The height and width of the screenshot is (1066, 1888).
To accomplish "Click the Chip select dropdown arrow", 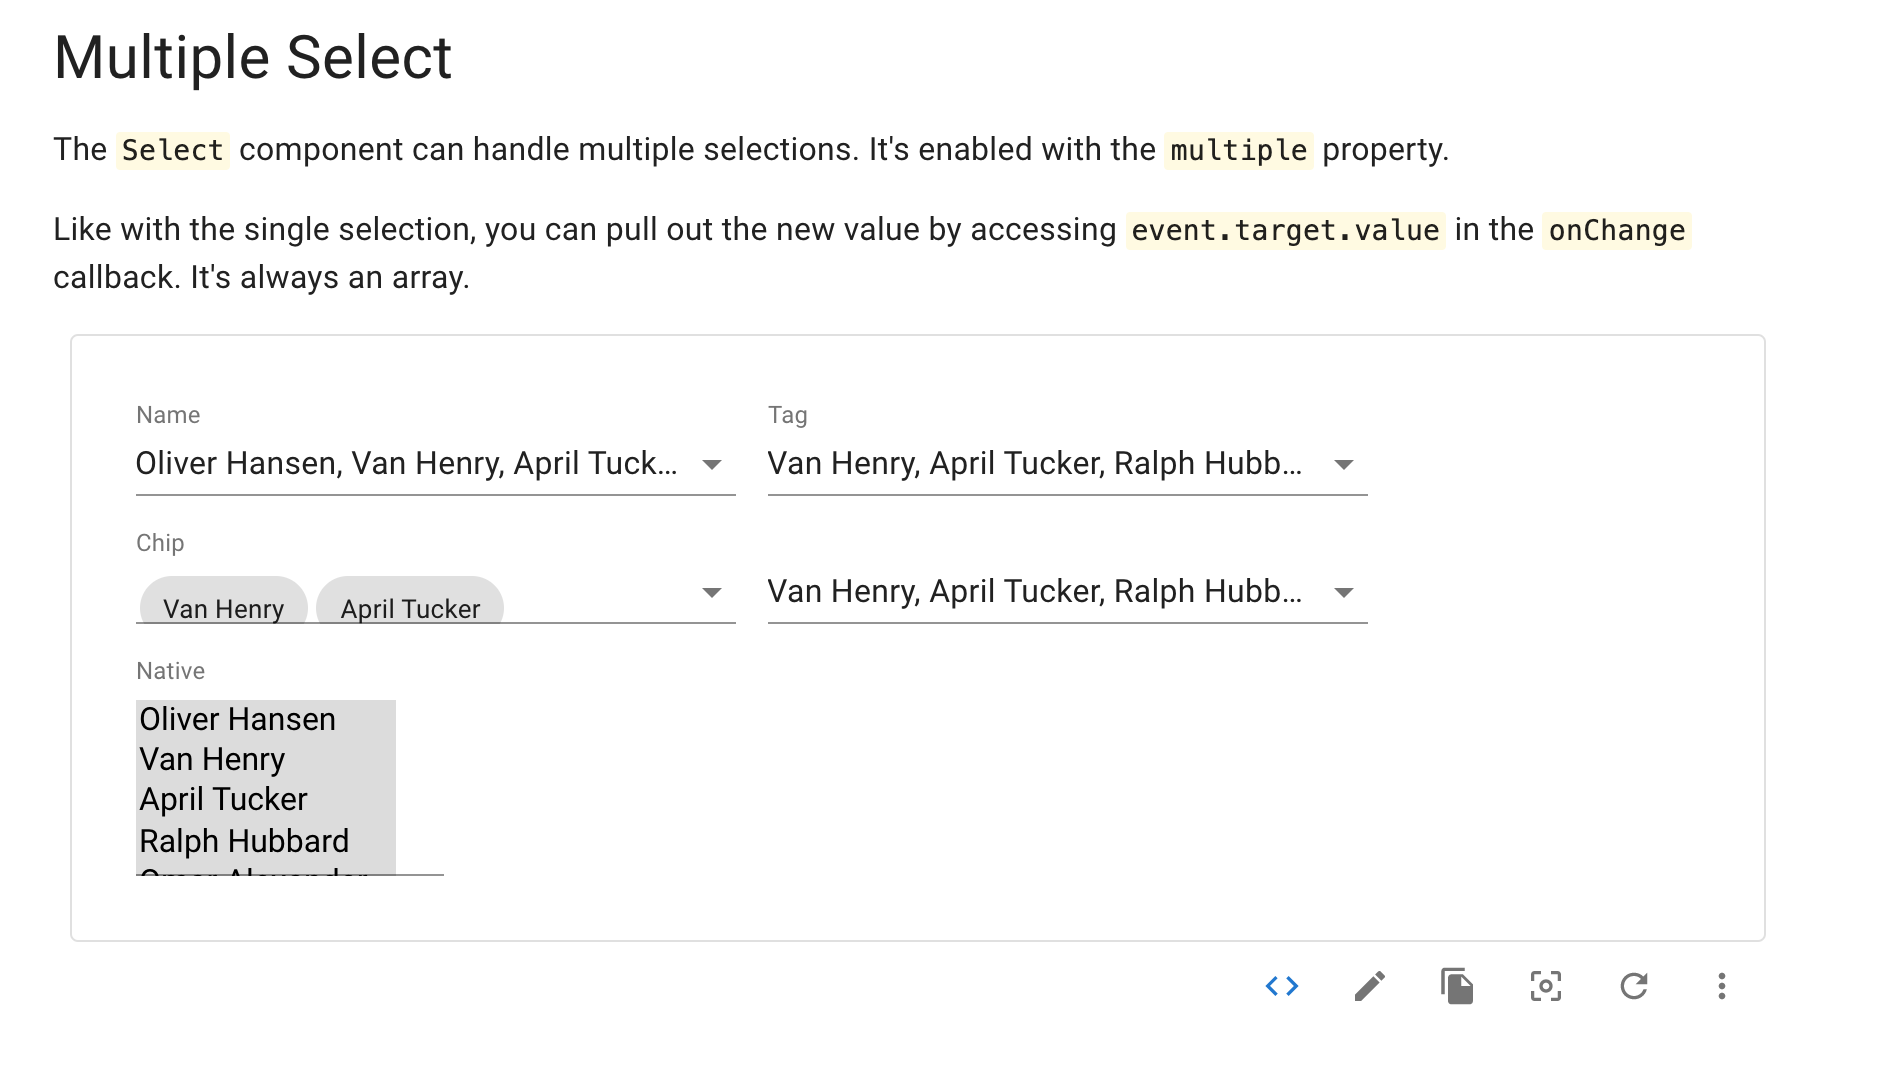I will (x=711, y=592).
